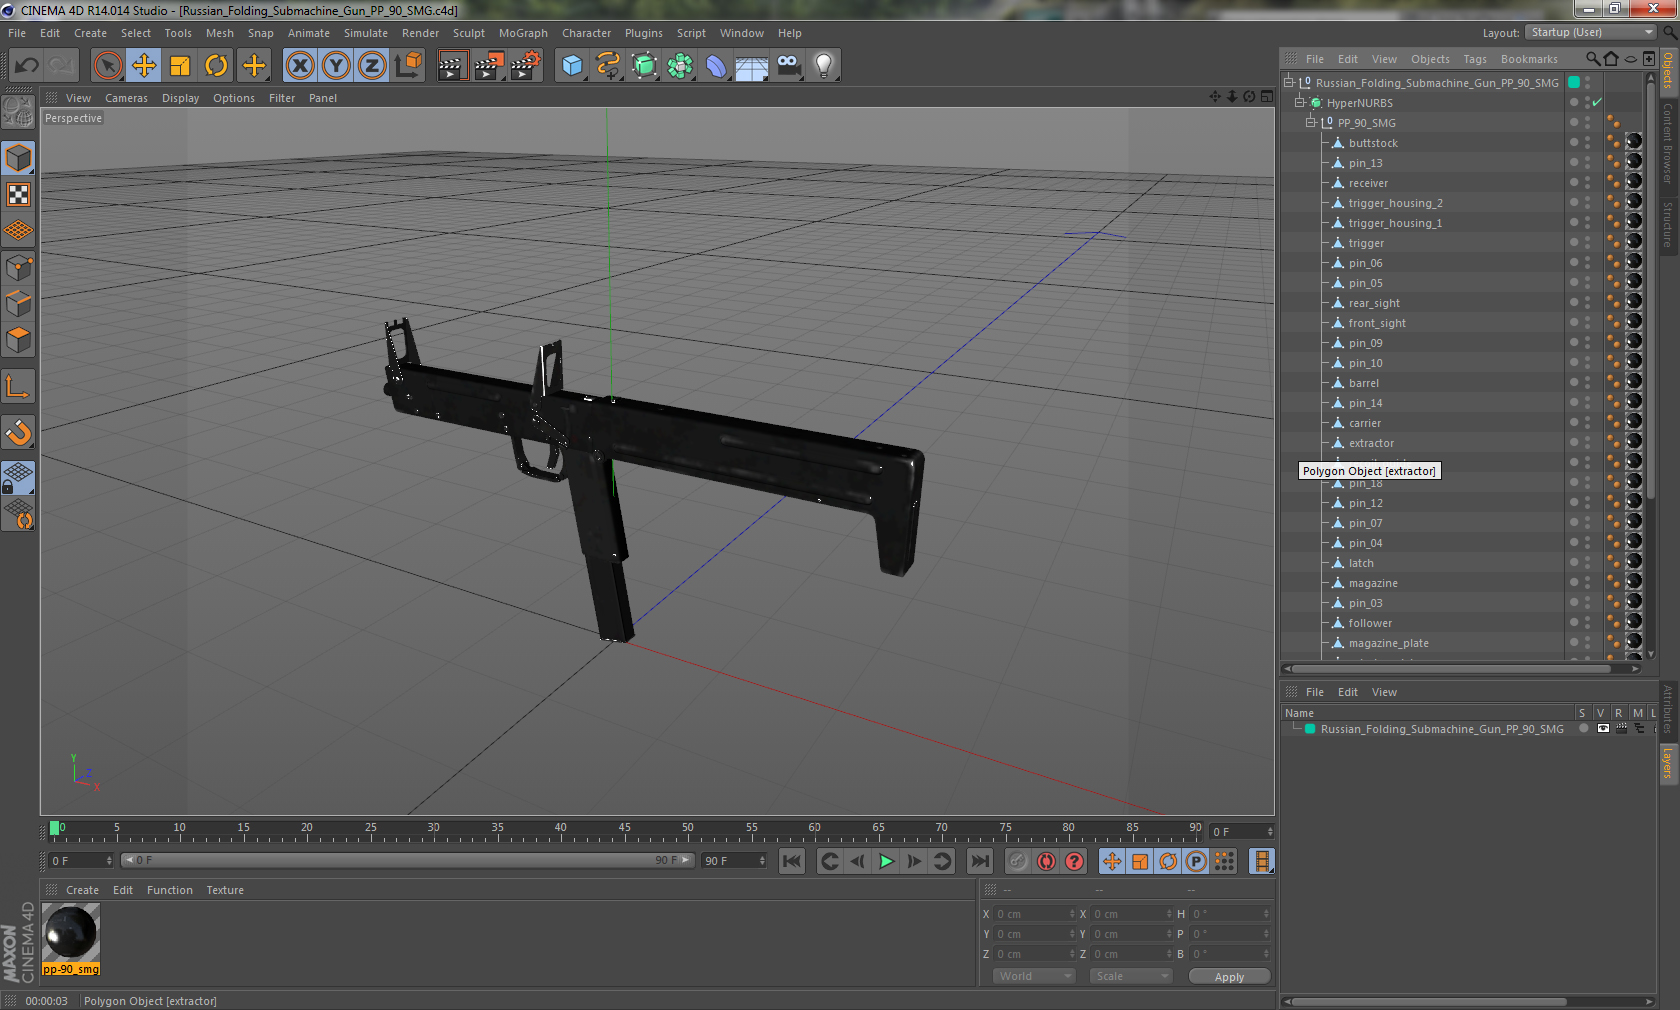The image size is (1680, 1010).
Task: Open the Layout dropdown
Action: tap(1592, 32)
